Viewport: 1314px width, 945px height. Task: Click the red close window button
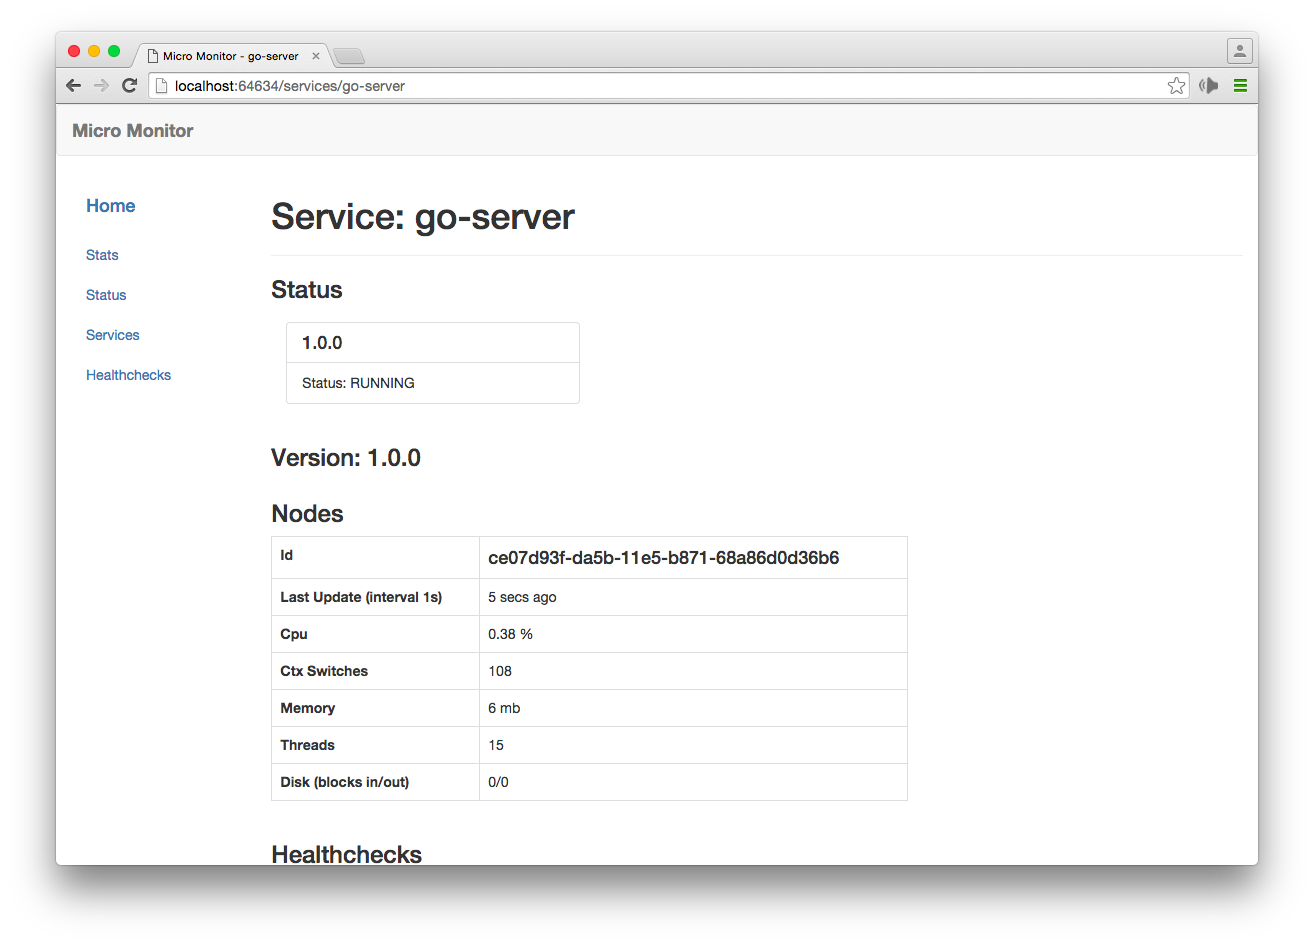pos(74,51)
